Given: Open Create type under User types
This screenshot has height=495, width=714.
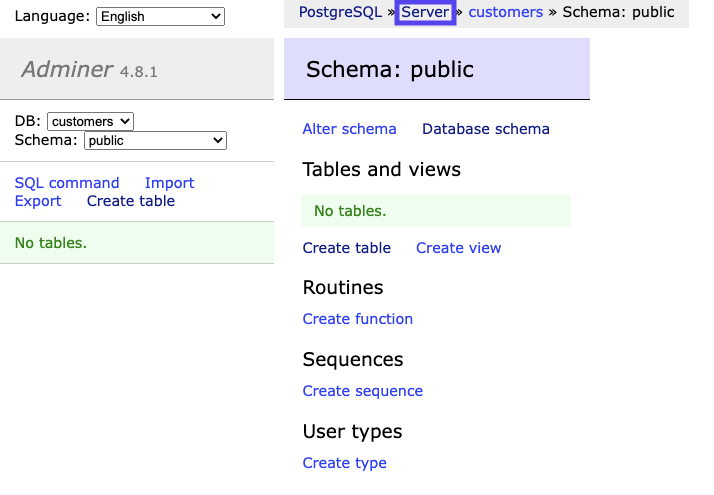Looking at the screenshot, I should pos(345,463).
